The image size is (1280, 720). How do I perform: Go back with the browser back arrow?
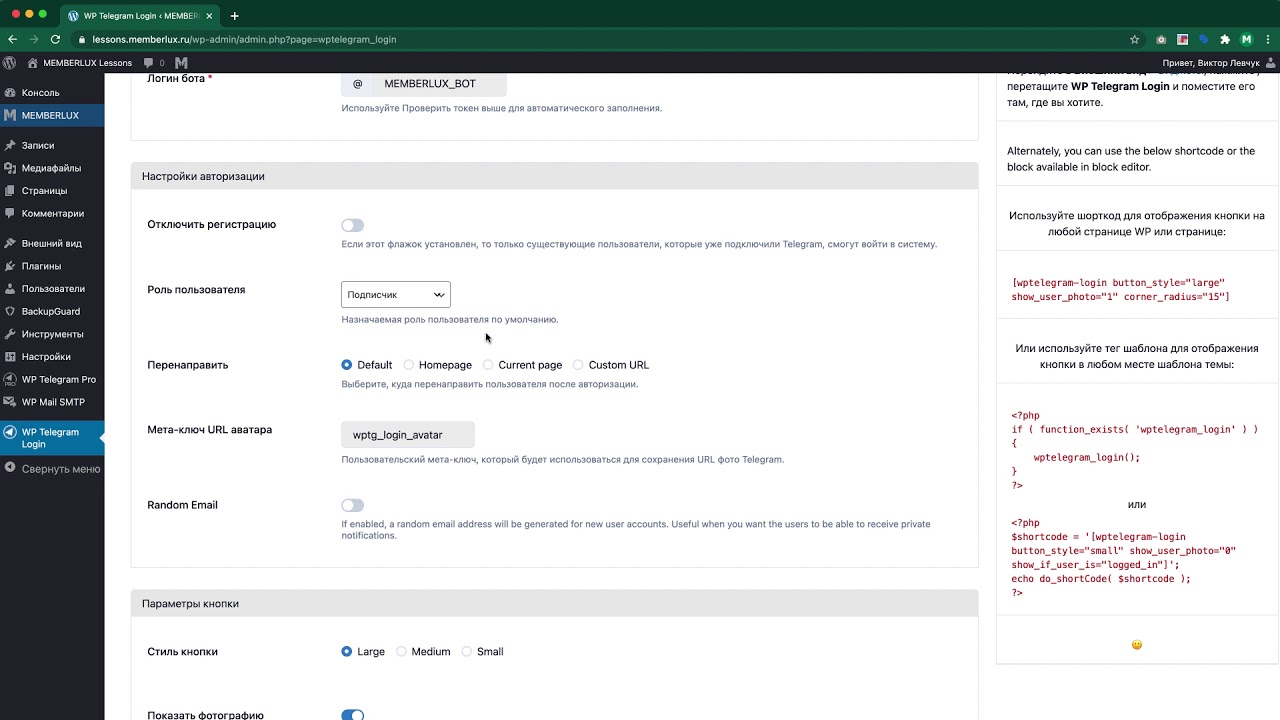pos(12,39)
